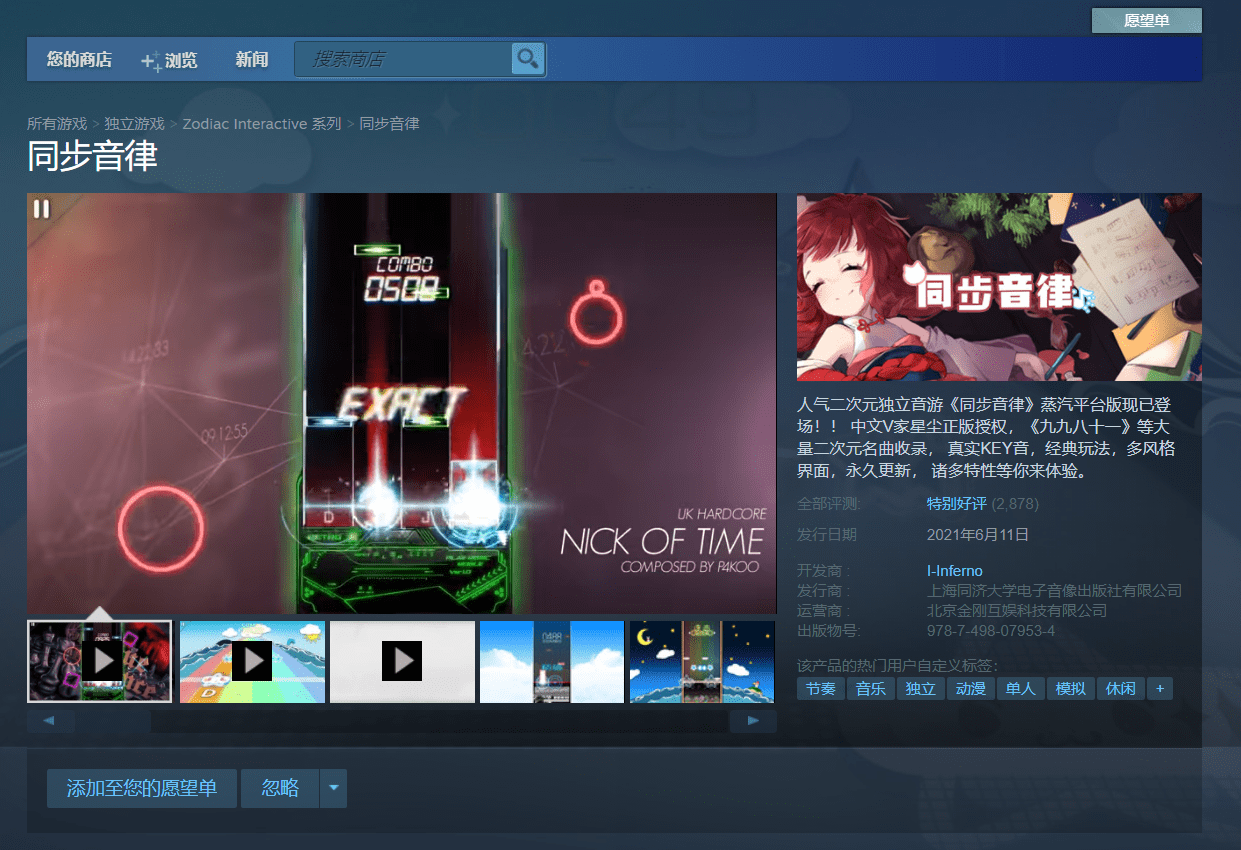Open operator 北京金刚互娱科技有限公司 link

(x=1017, y=611)
